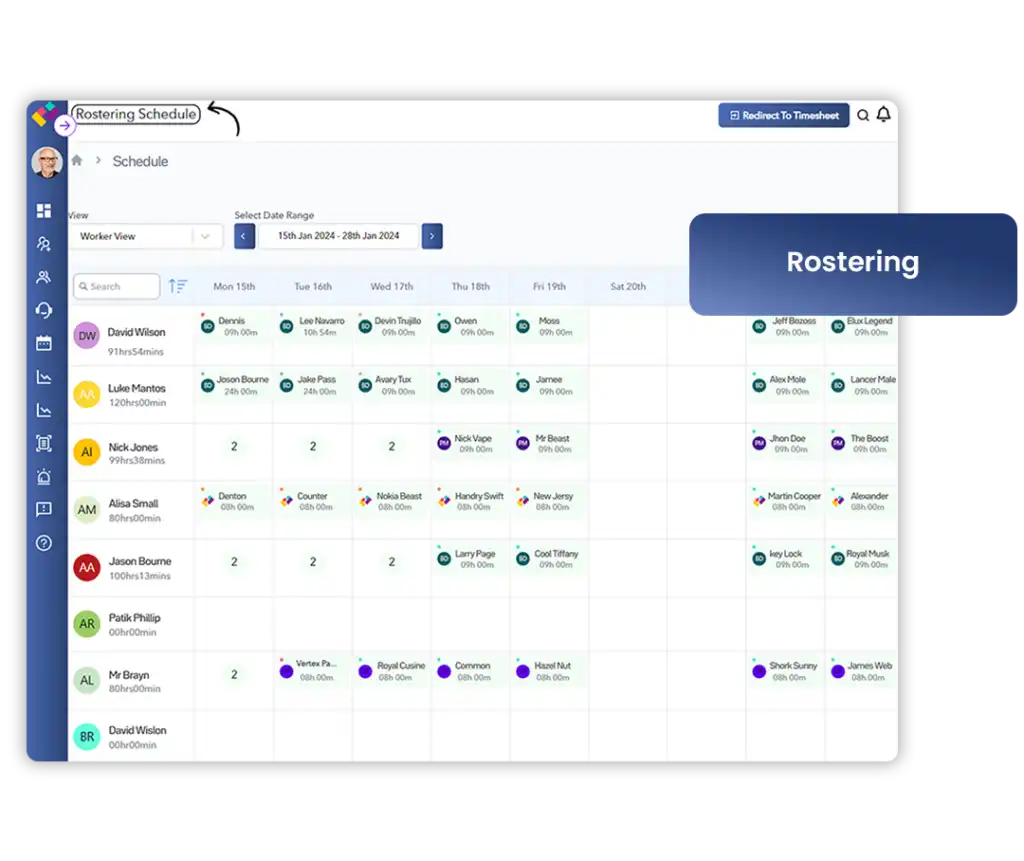Click the Schedule breadcrumb link

(x=140, y=161)
